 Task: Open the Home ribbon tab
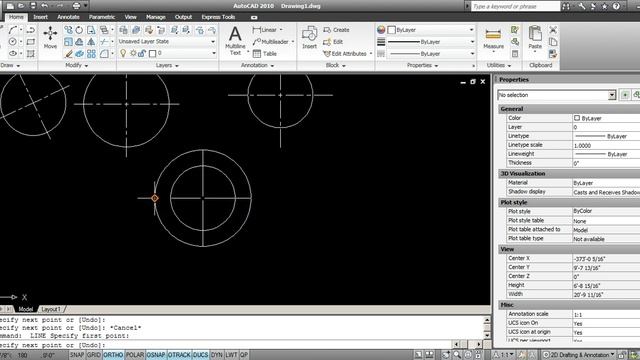[x=16, y=17]
